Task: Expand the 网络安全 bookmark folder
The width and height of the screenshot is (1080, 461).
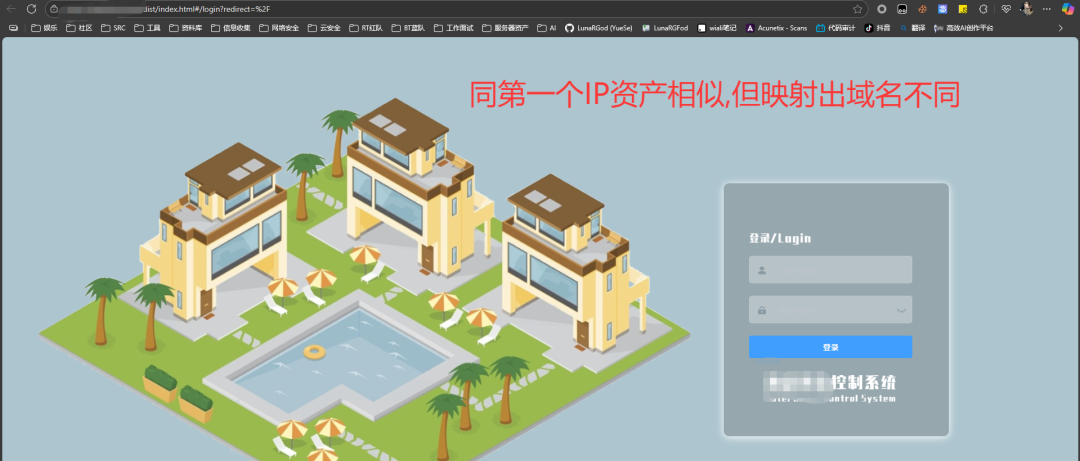Action: click(x=279, y=28)
